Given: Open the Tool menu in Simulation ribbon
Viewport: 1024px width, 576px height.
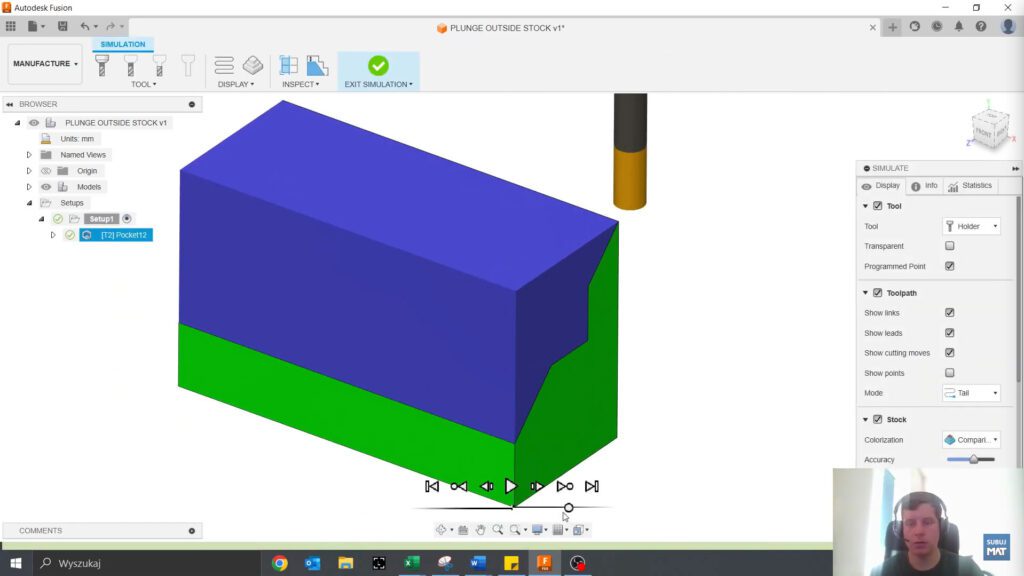Looking at the screenshot, I should point(143,84).
